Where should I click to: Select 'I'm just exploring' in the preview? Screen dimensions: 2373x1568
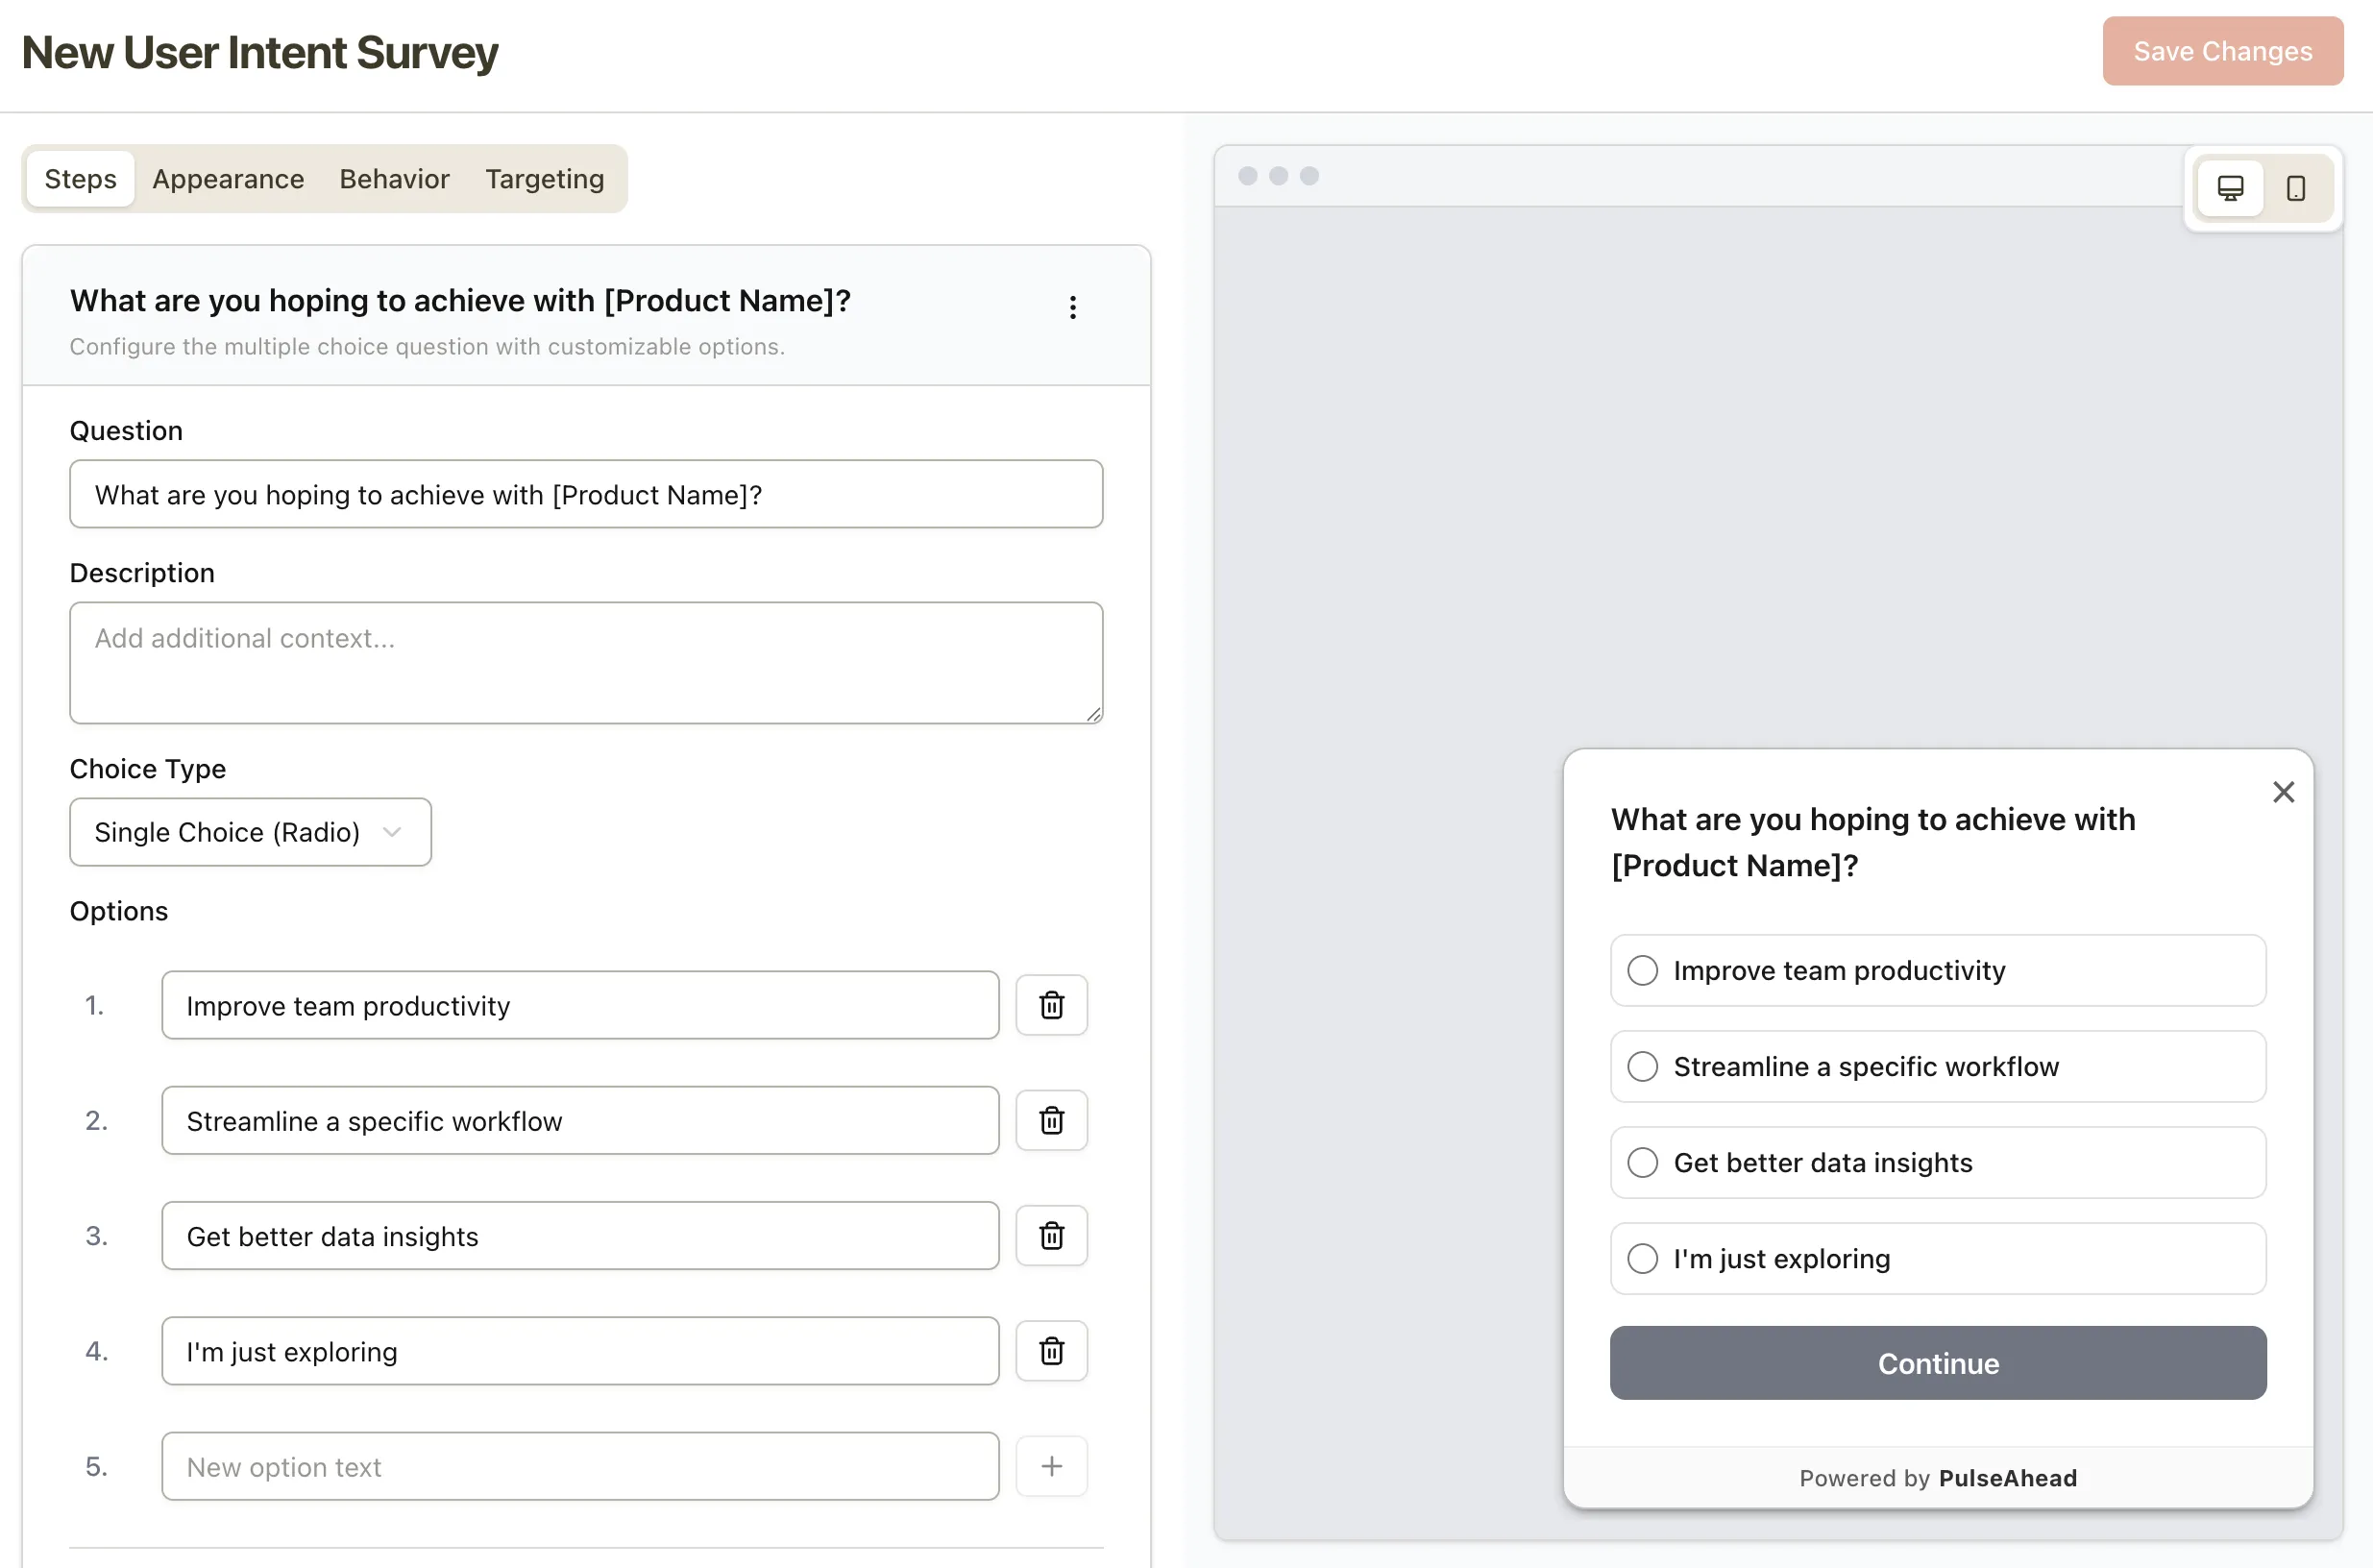point(1641,1258)
